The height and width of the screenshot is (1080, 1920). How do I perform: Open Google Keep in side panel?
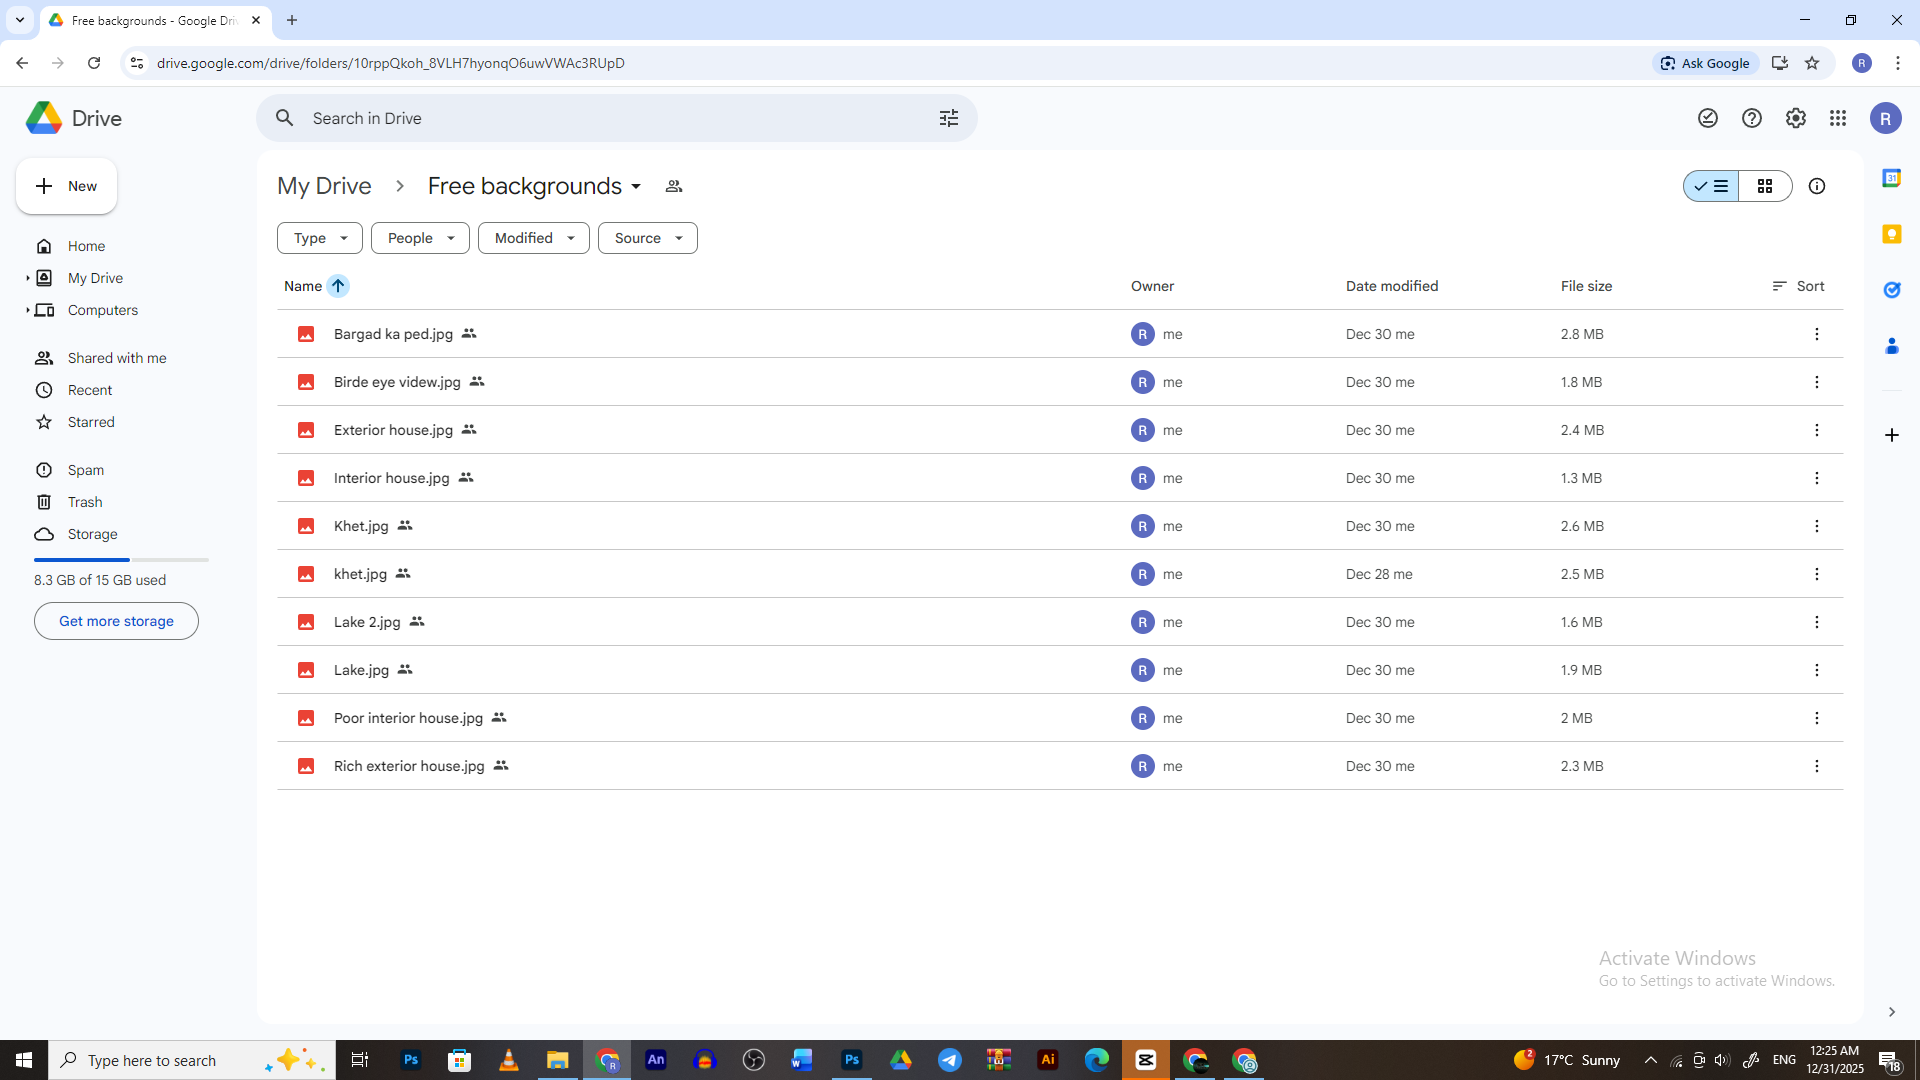pyautogui.click(x=1891, y=234)
